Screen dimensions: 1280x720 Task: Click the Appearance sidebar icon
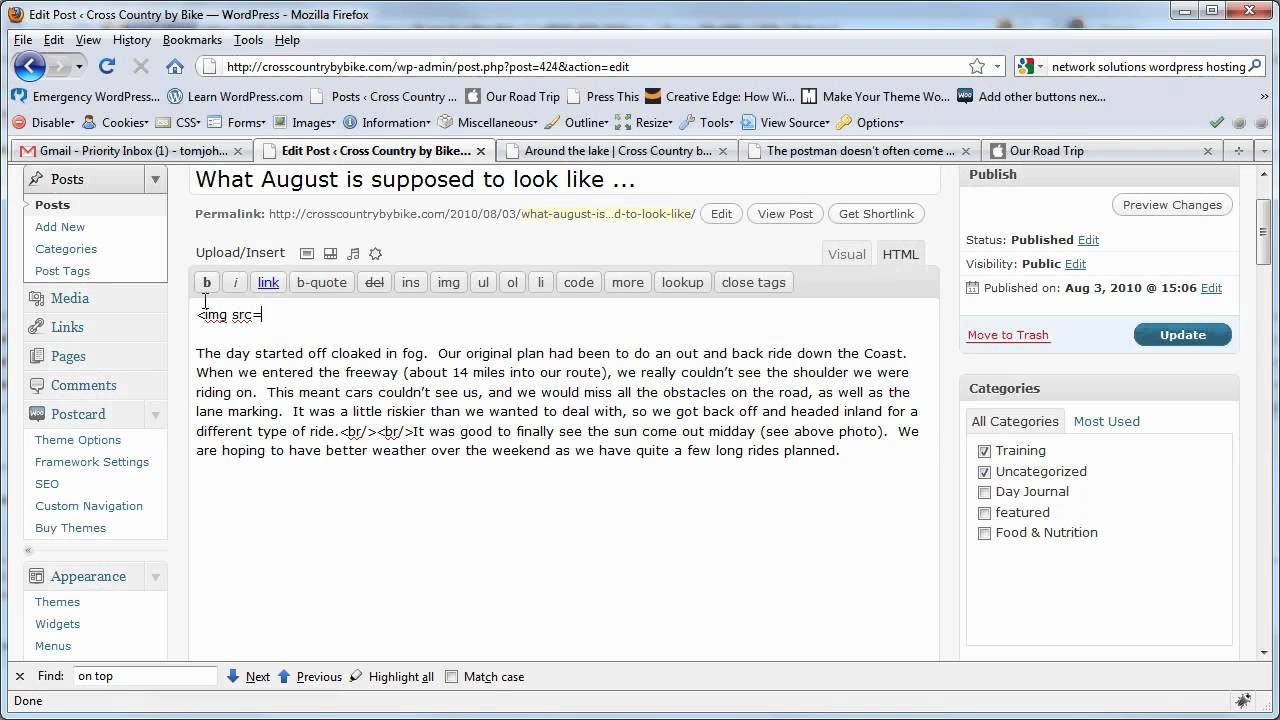click(x=37, y=576)
